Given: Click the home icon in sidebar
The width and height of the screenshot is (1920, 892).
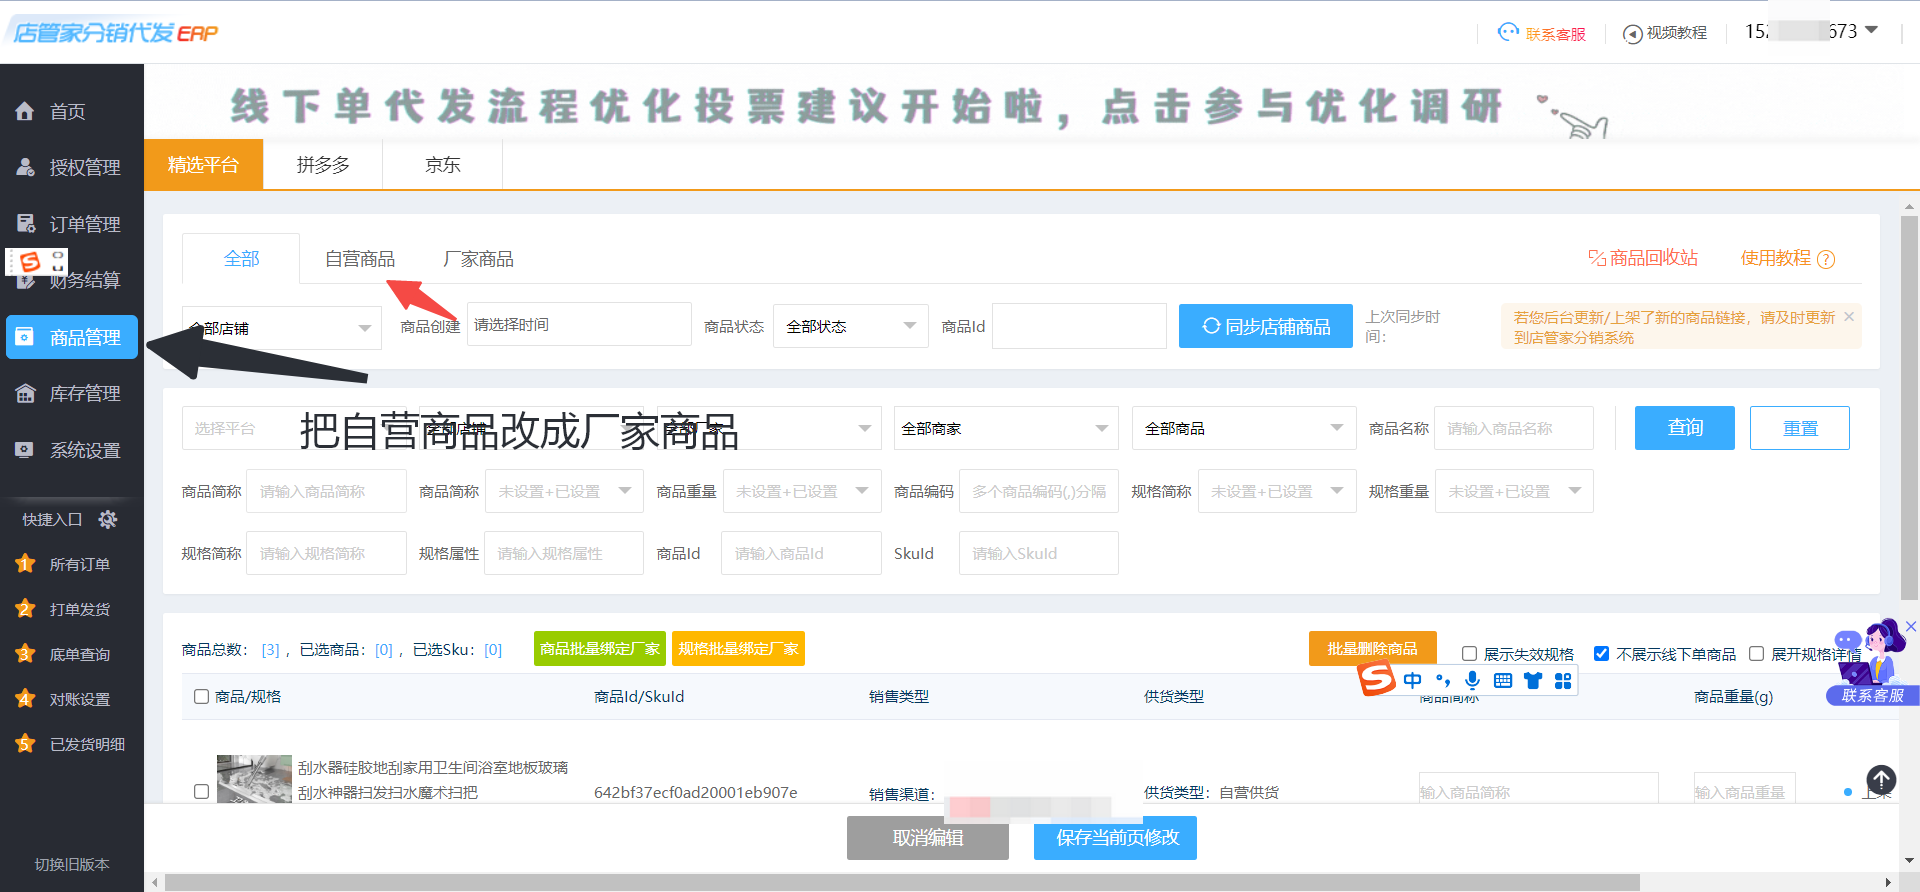Looking at the screenshot, I should click(25, 112).
